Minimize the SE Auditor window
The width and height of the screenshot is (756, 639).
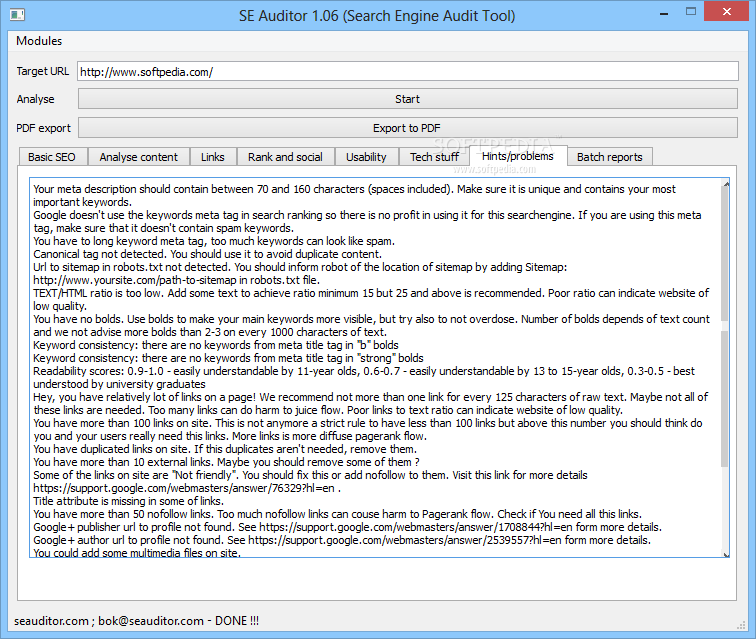click(x=664, y=14)
